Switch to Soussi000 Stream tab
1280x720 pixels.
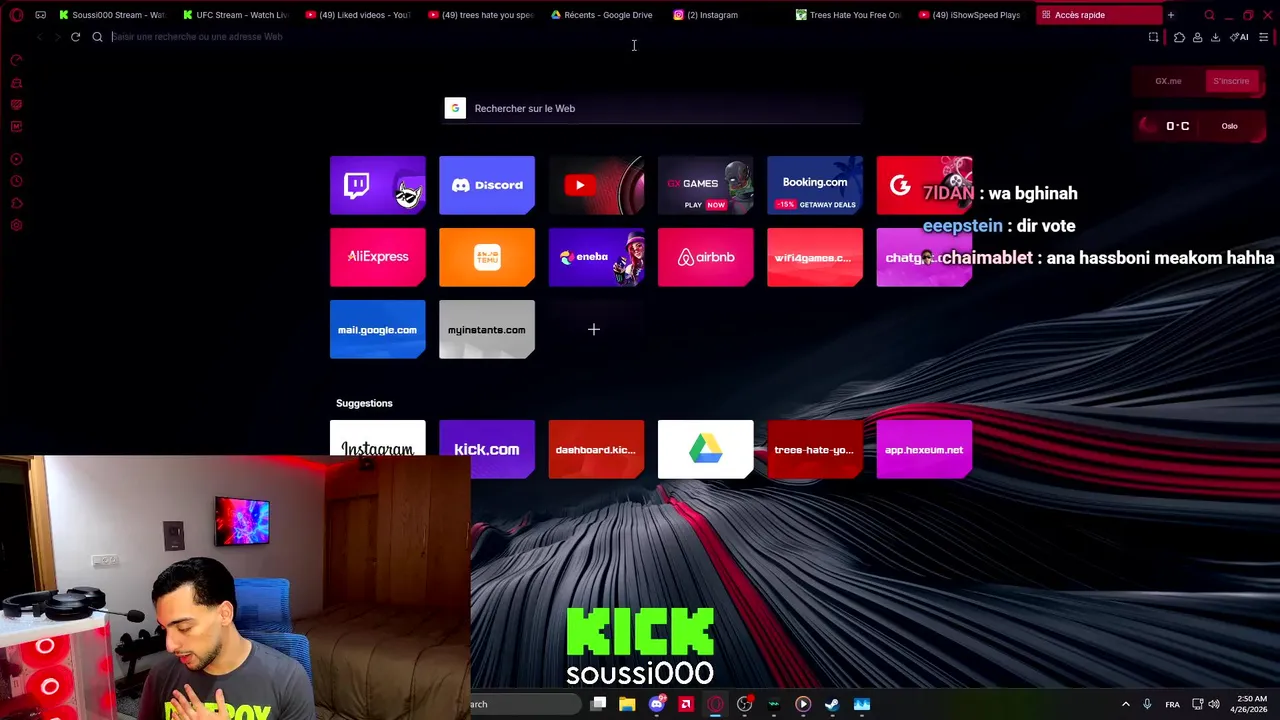111,15
